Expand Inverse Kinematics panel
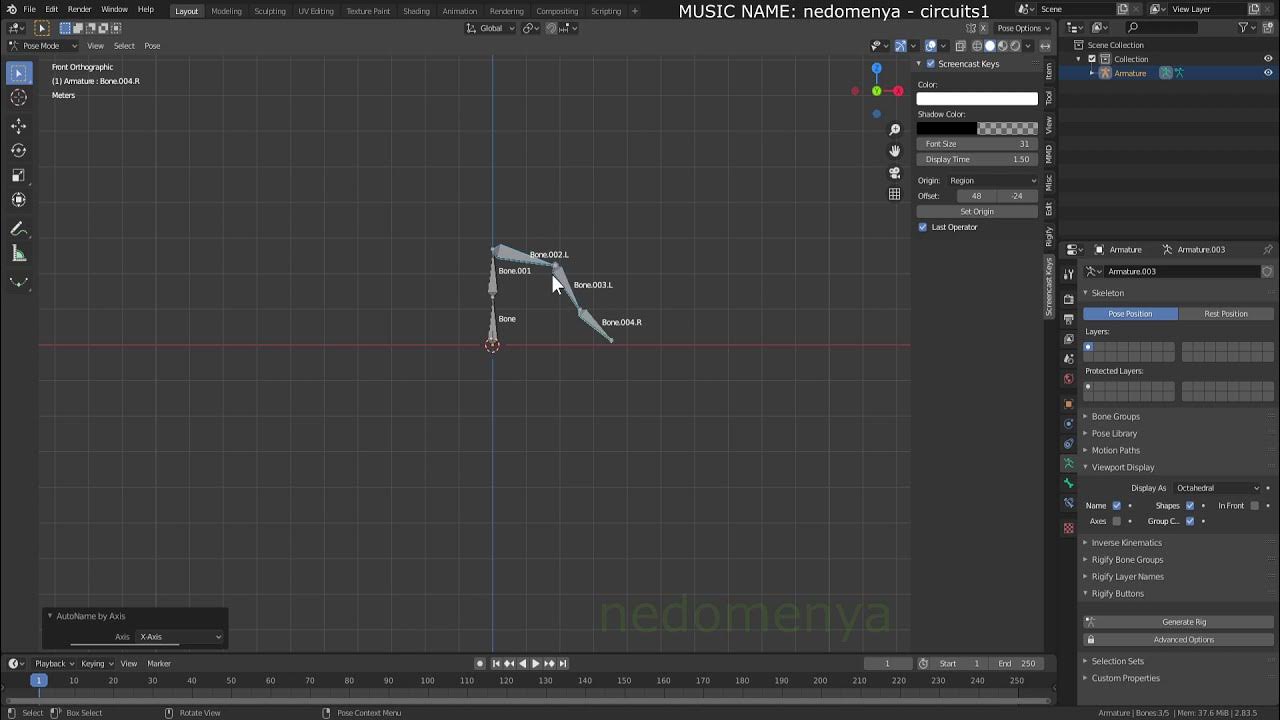 (1126, 543)
